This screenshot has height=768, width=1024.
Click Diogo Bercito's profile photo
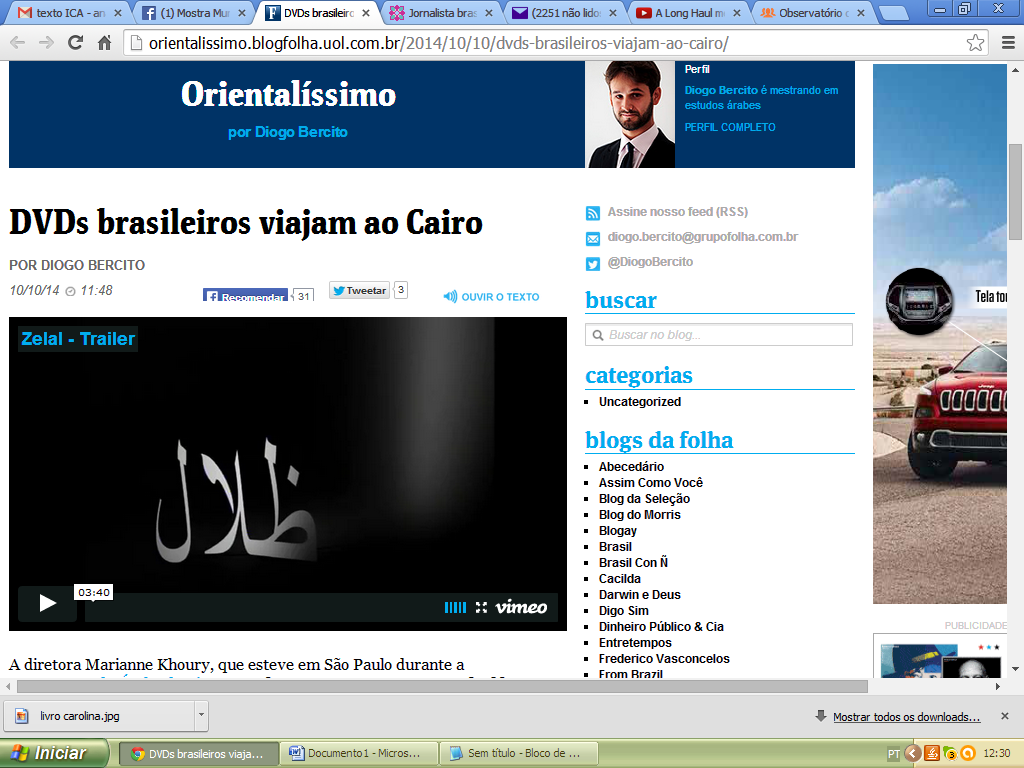[630, 114]
